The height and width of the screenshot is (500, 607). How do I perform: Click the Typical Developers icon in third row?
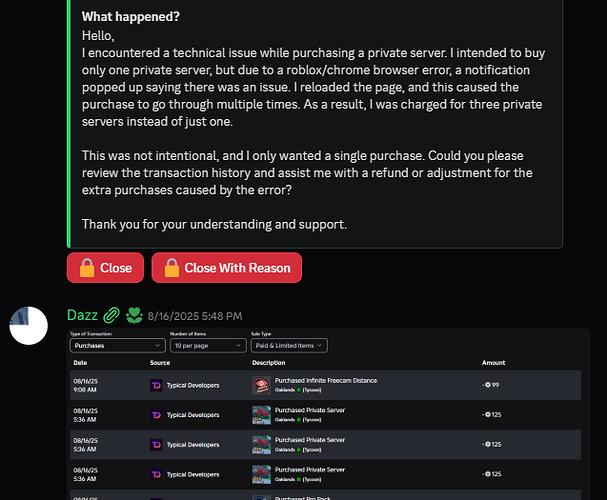155,444
